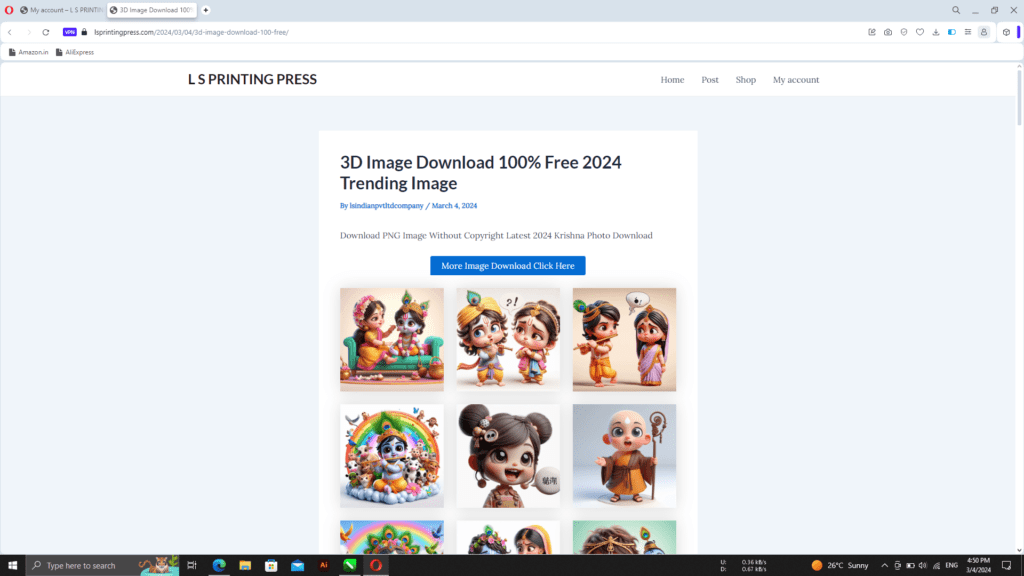
Task: Open the volume speaker tray icon
Action: [x=923, y=566]
